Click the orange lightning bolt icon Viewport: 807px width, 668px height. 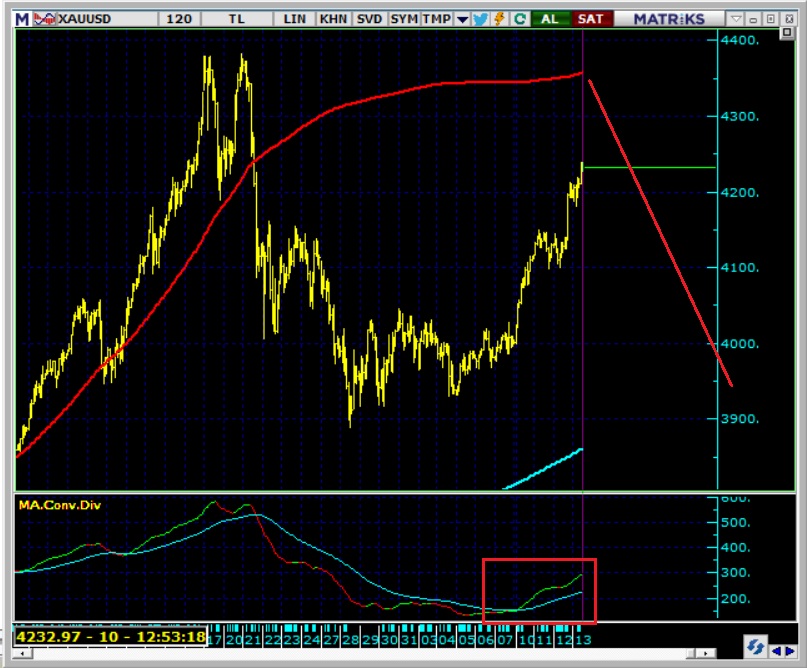coord(498,18)
